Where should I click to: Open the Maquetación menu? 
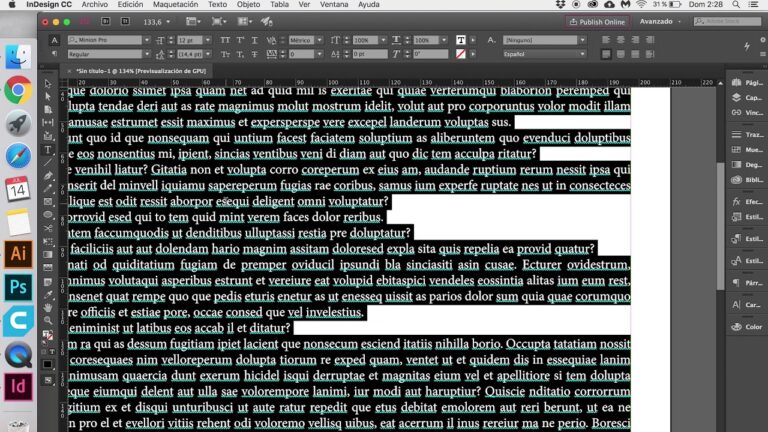tap(174, 5)
